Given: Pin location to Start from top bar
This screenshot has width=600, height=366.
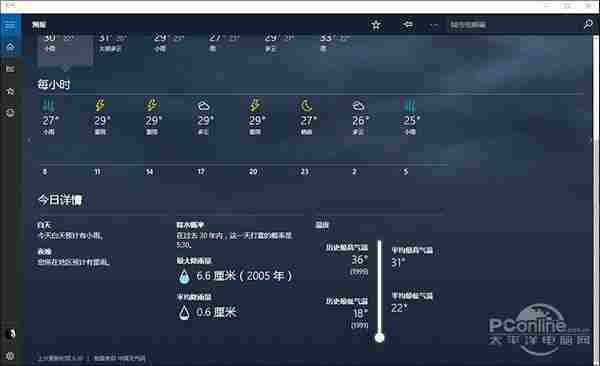Looking at the screenshot, I should (x=407, y=25).
